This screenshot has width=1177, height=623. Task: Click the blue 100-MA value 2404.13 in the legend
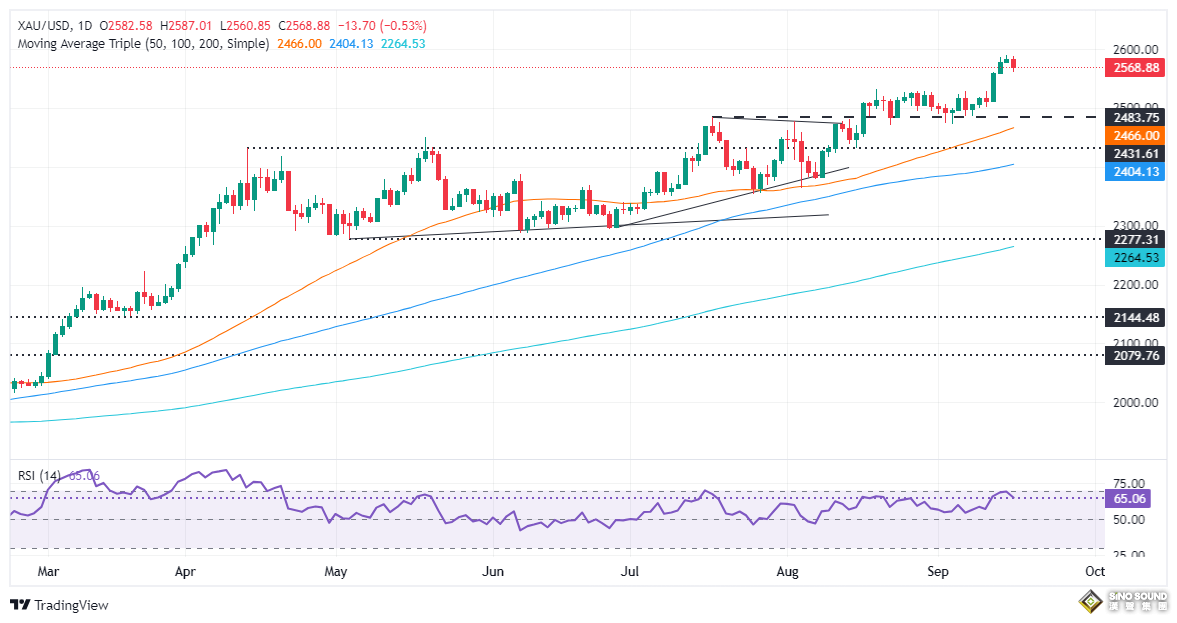(351, 44)
